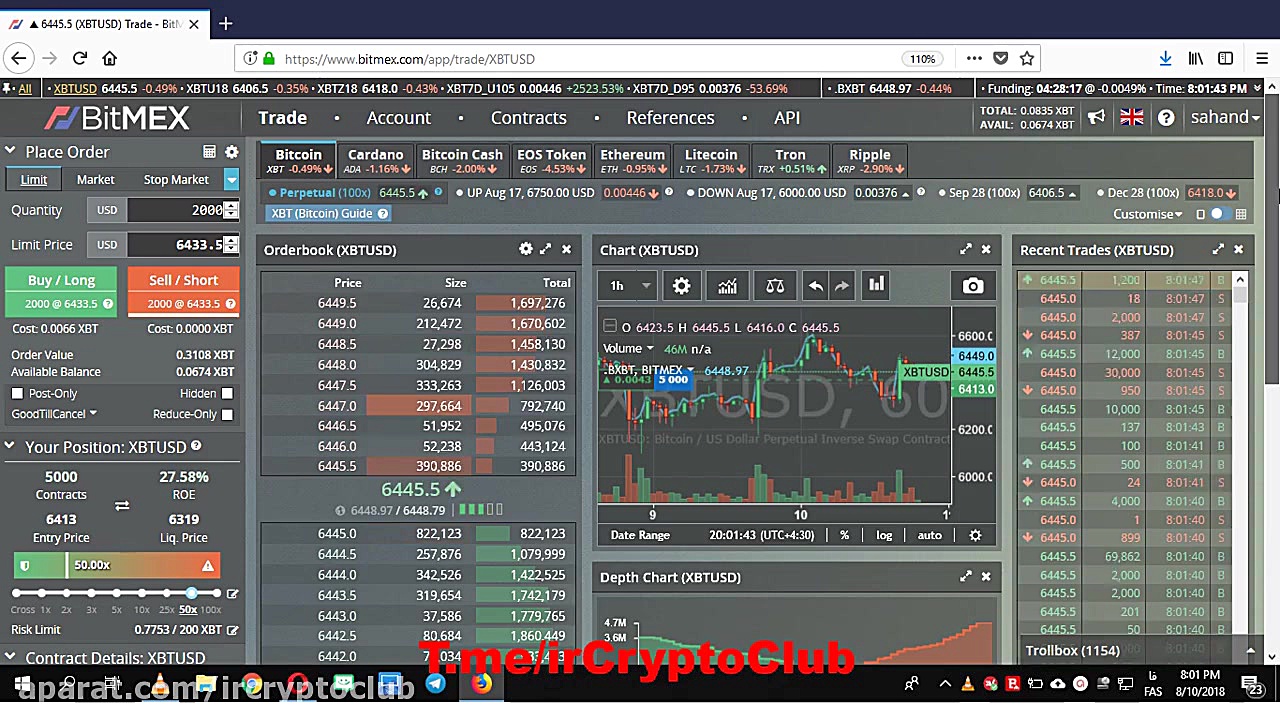Open chart 1h interval dropdown
Image resolution: width=1280 pixels, height=720 pixels.
click(630, 286)
